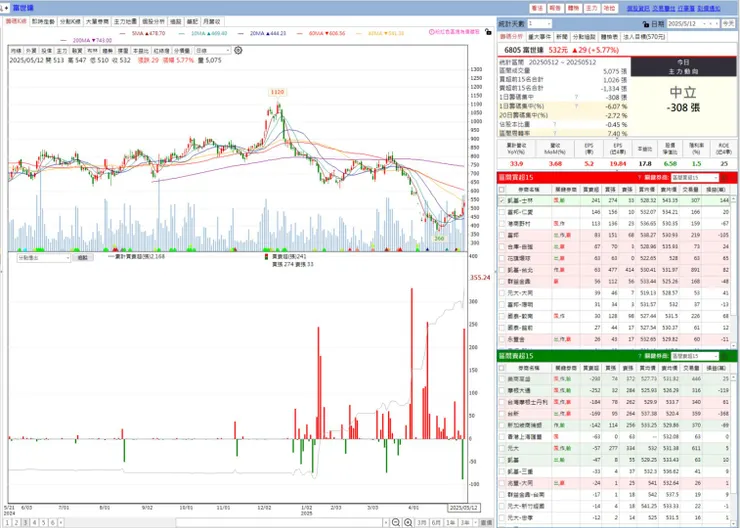Click help icon in green 區間賣超15 header
The height and width of the screenshot is (528, 740).
click(639, 356)
